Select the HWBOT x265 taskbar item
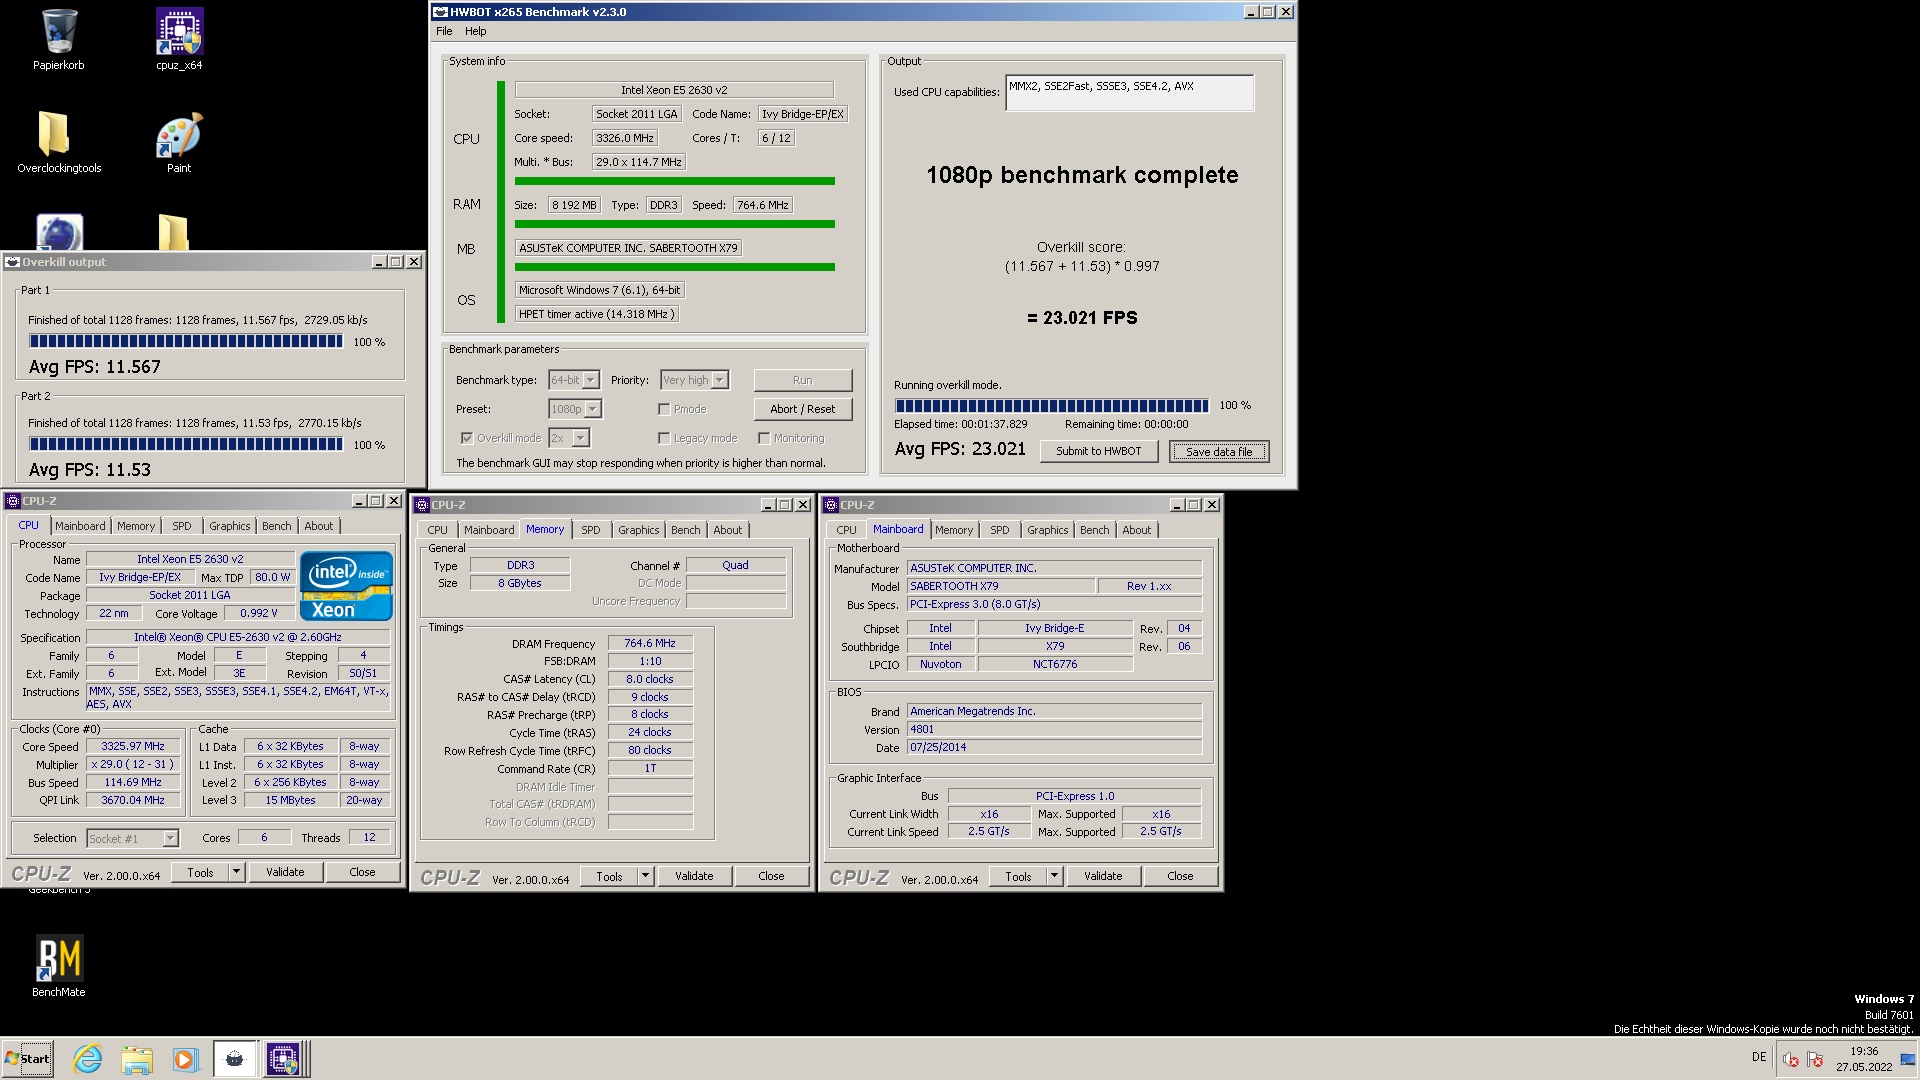Viewport: 1920px width, 1080px height. [x=234, y=1059]
